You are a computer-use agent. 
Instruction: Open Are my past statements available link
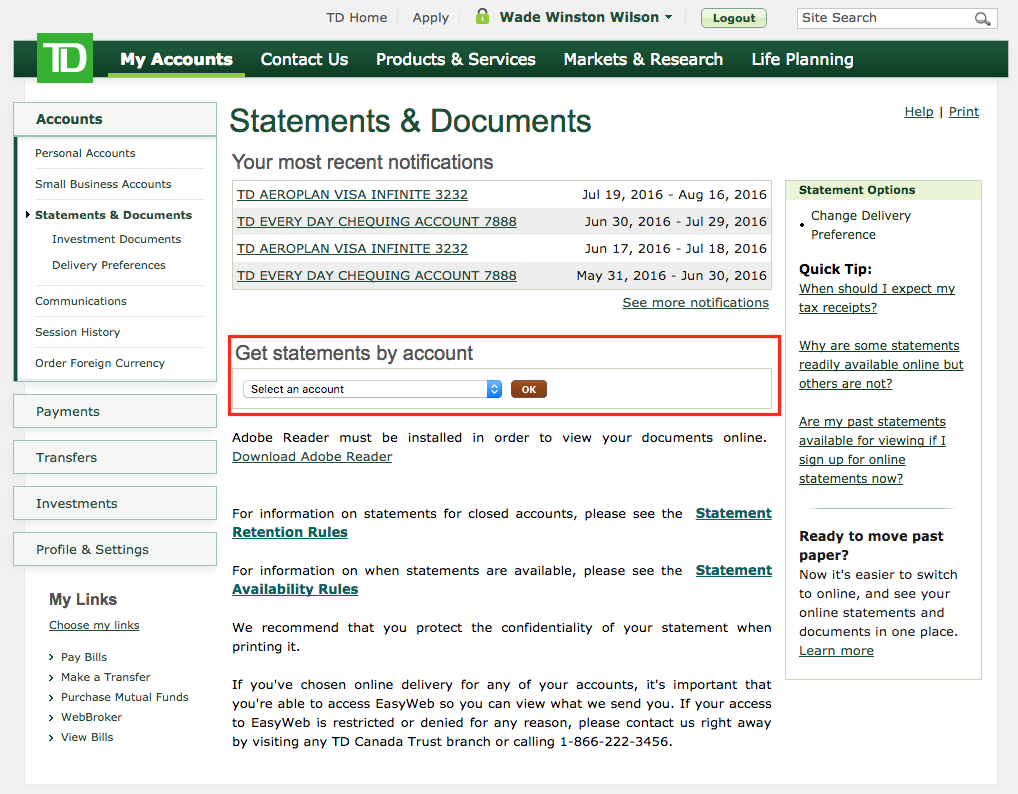872,450
